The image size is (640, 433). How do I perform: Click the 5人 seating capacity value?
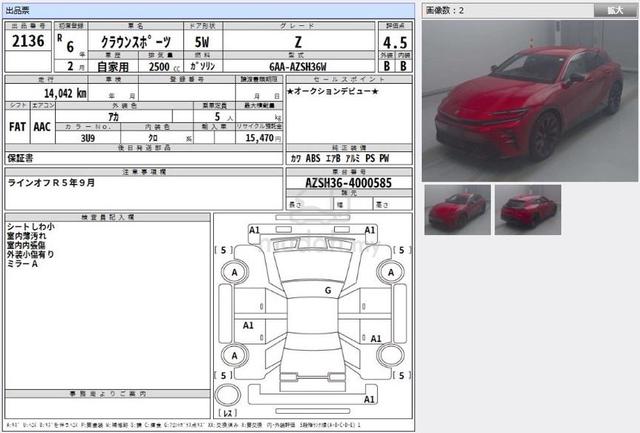[224, 117]
